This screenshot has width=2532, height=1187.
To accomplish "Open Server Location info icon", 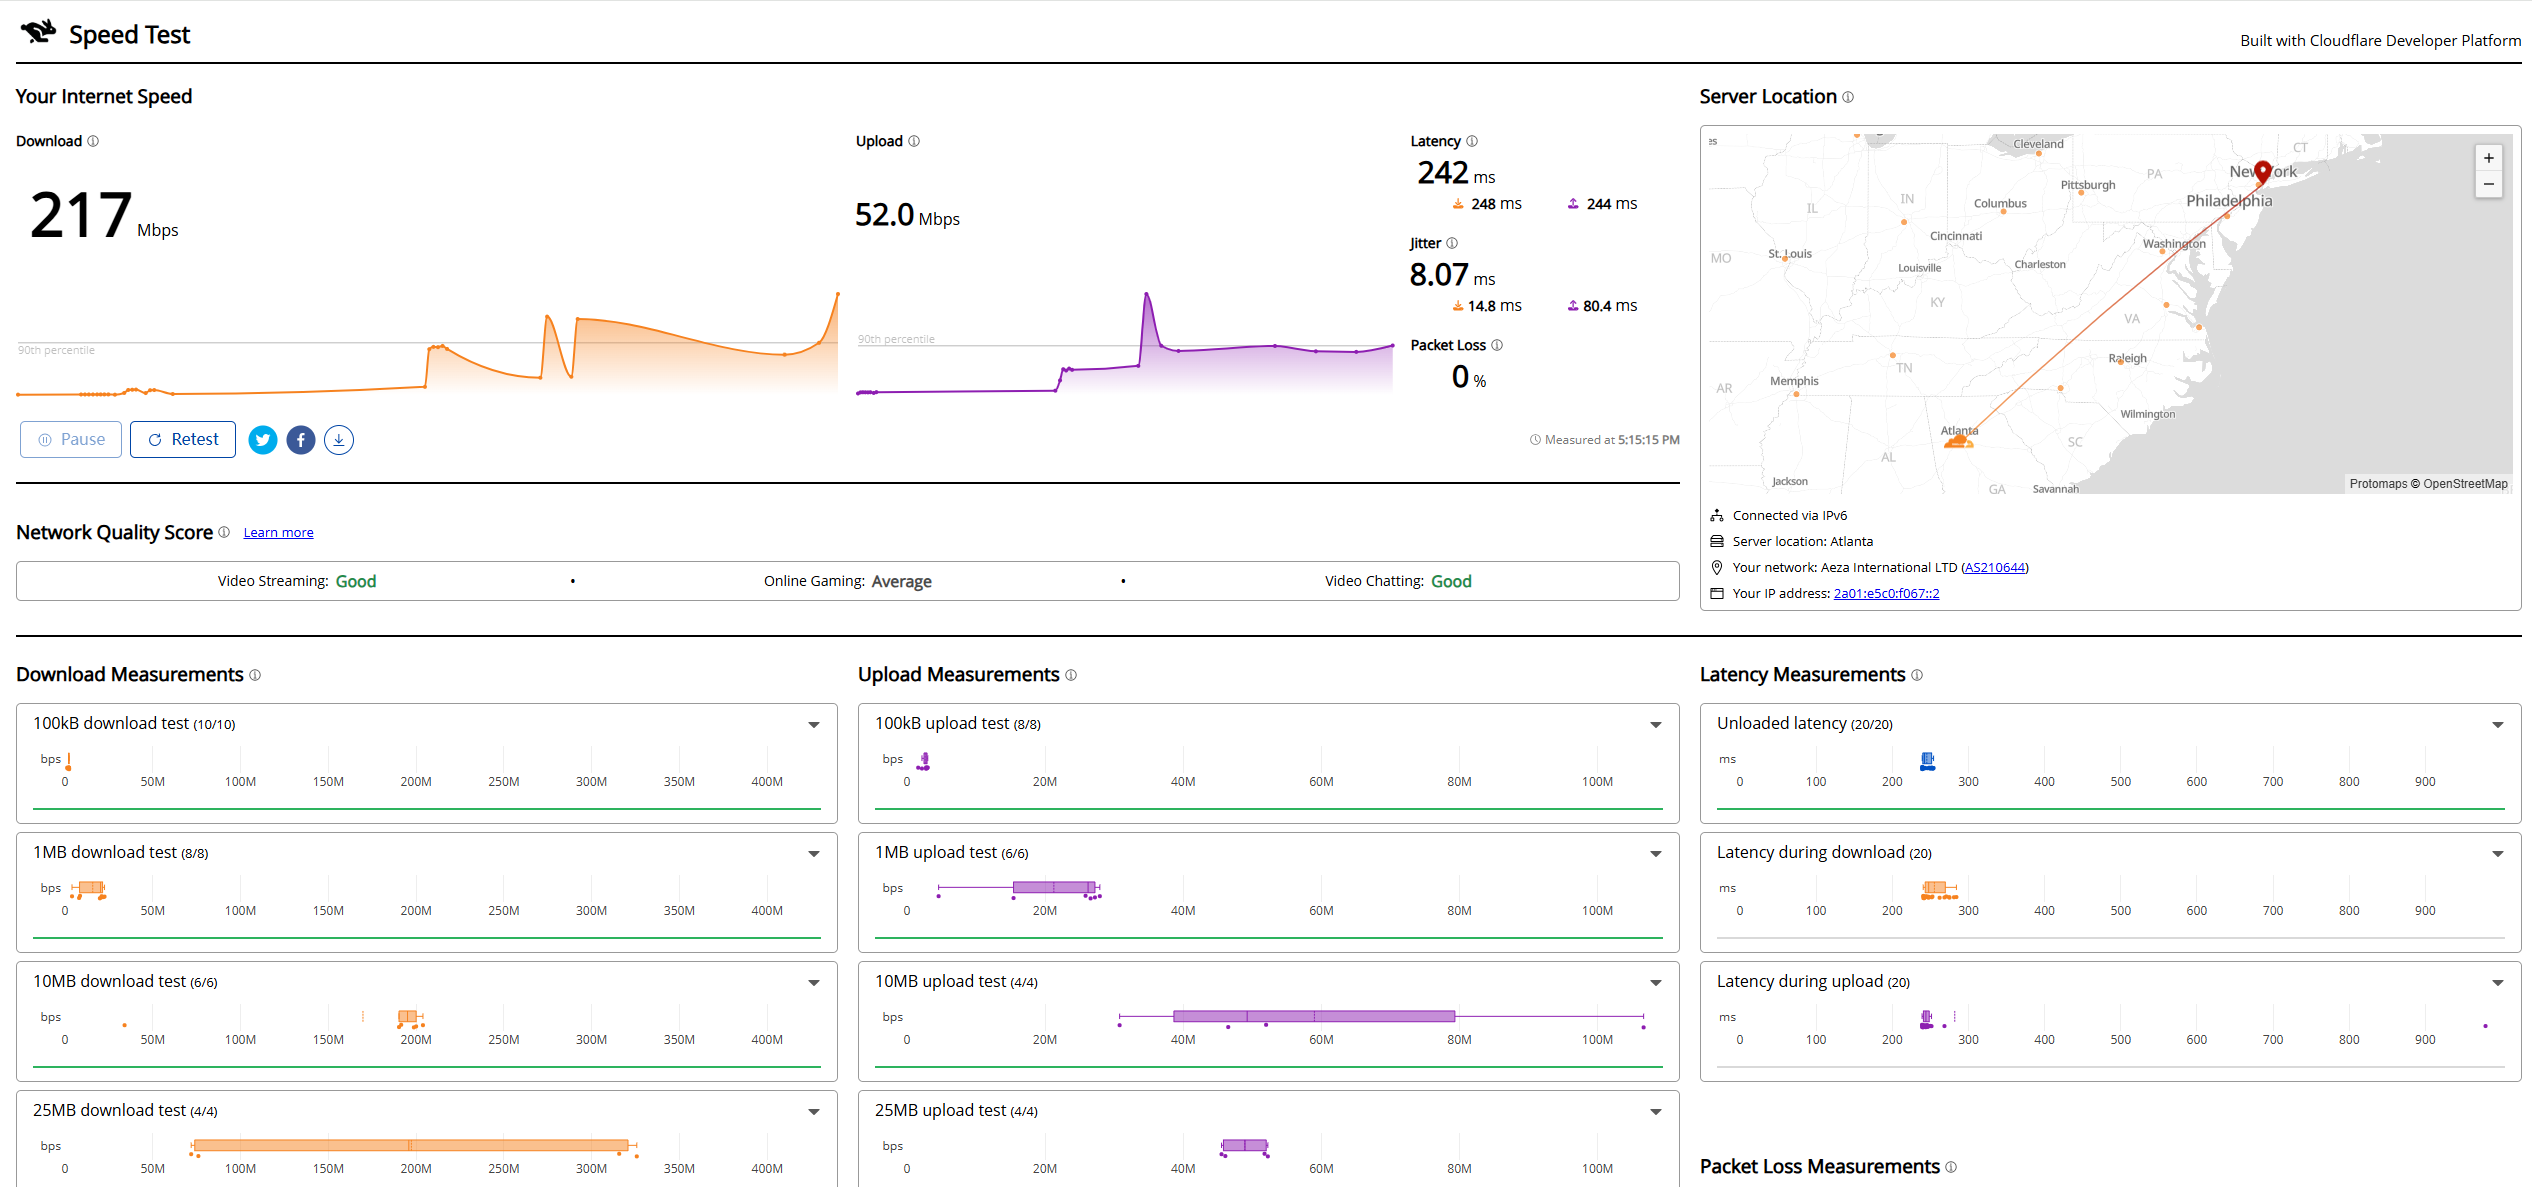I will 1848,97.
